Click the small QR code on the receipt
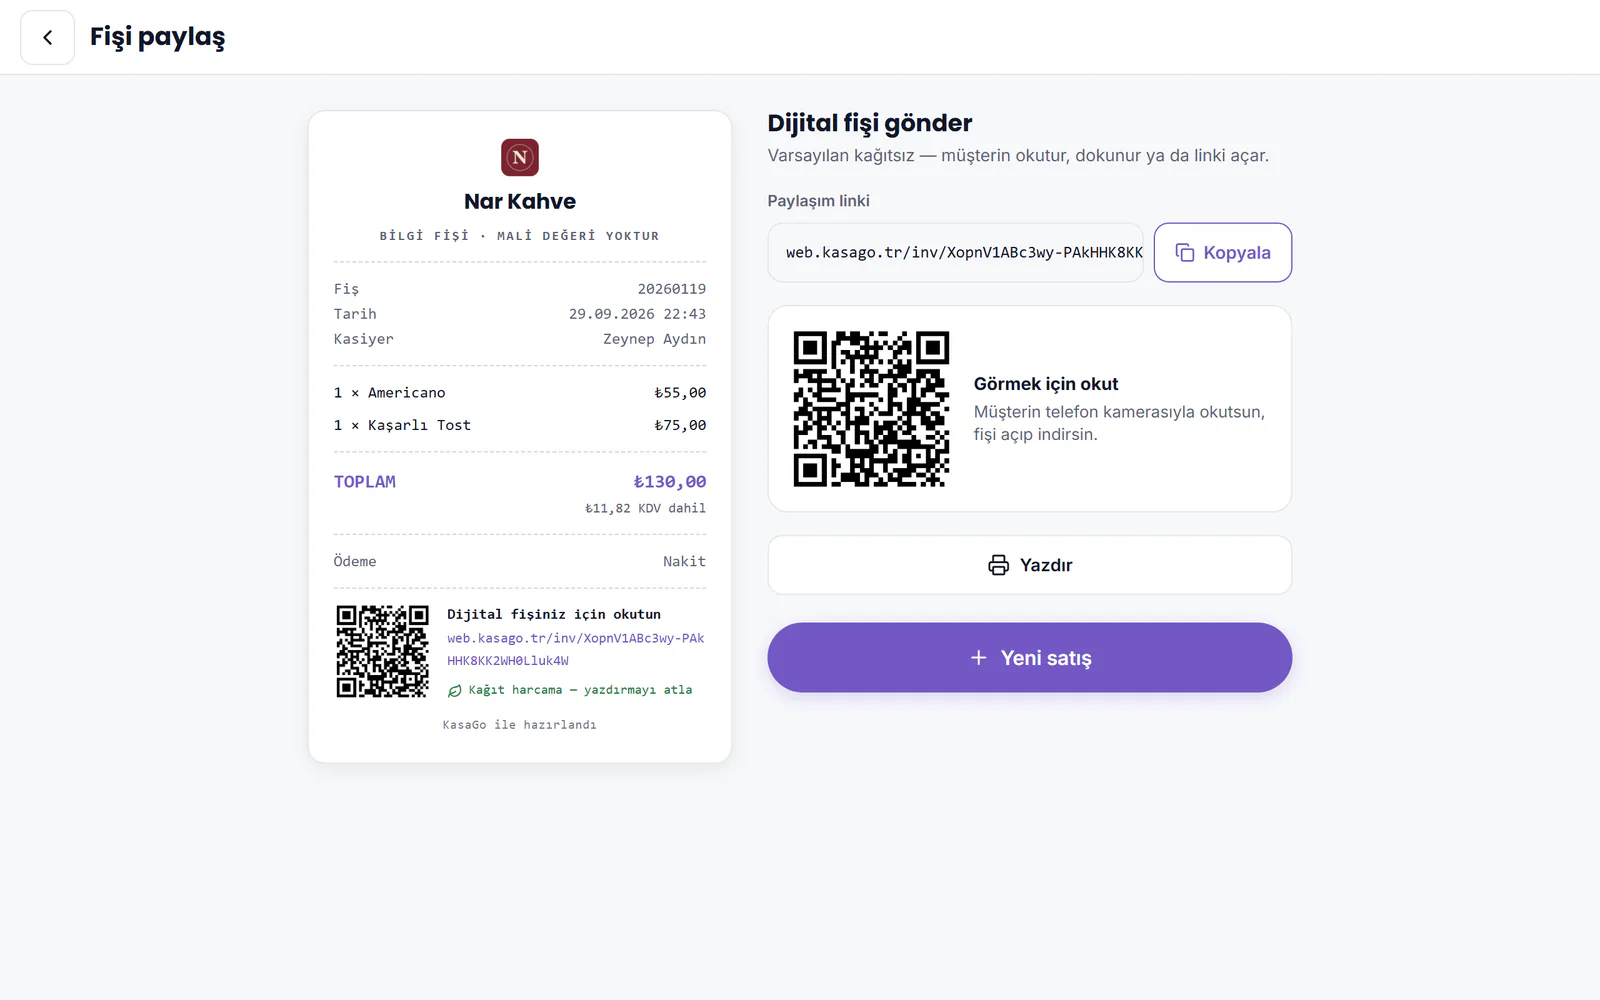 point(382,651)
